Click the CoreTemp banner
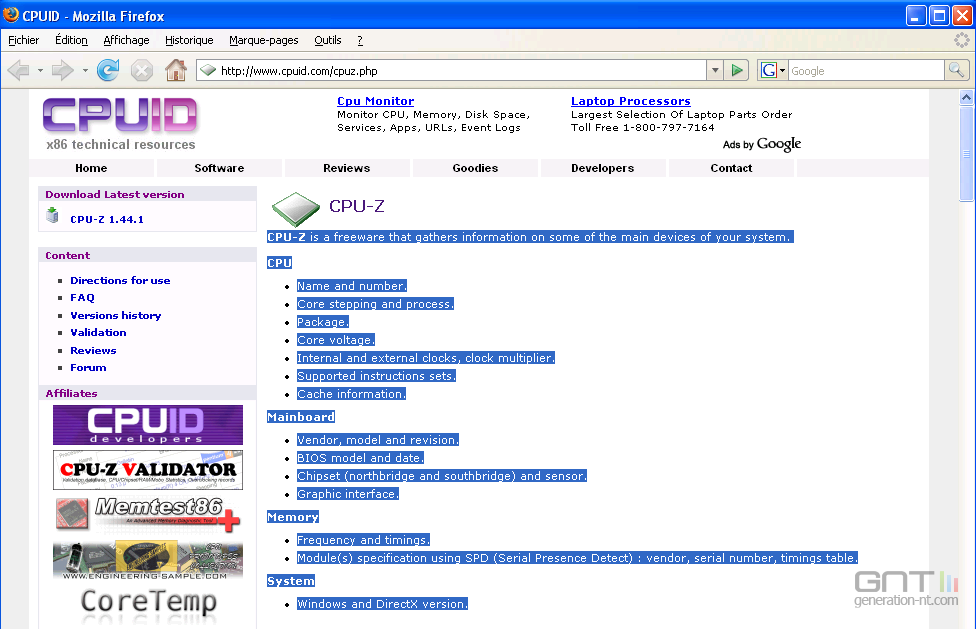This screenshot has height=629, width=976. coord(148,603)
